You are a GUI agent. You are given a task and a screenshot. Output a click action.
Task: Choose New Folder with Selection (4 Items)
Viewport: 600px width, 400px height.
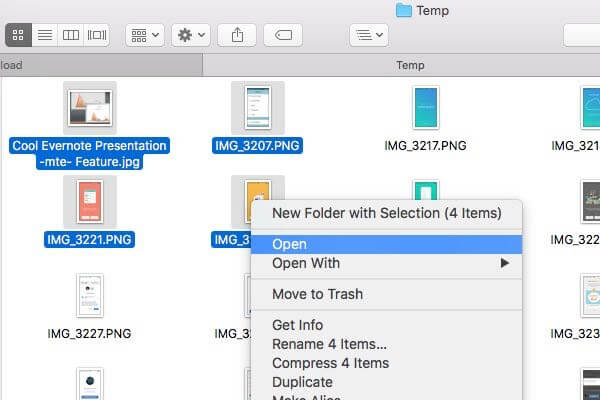(386, 213)
